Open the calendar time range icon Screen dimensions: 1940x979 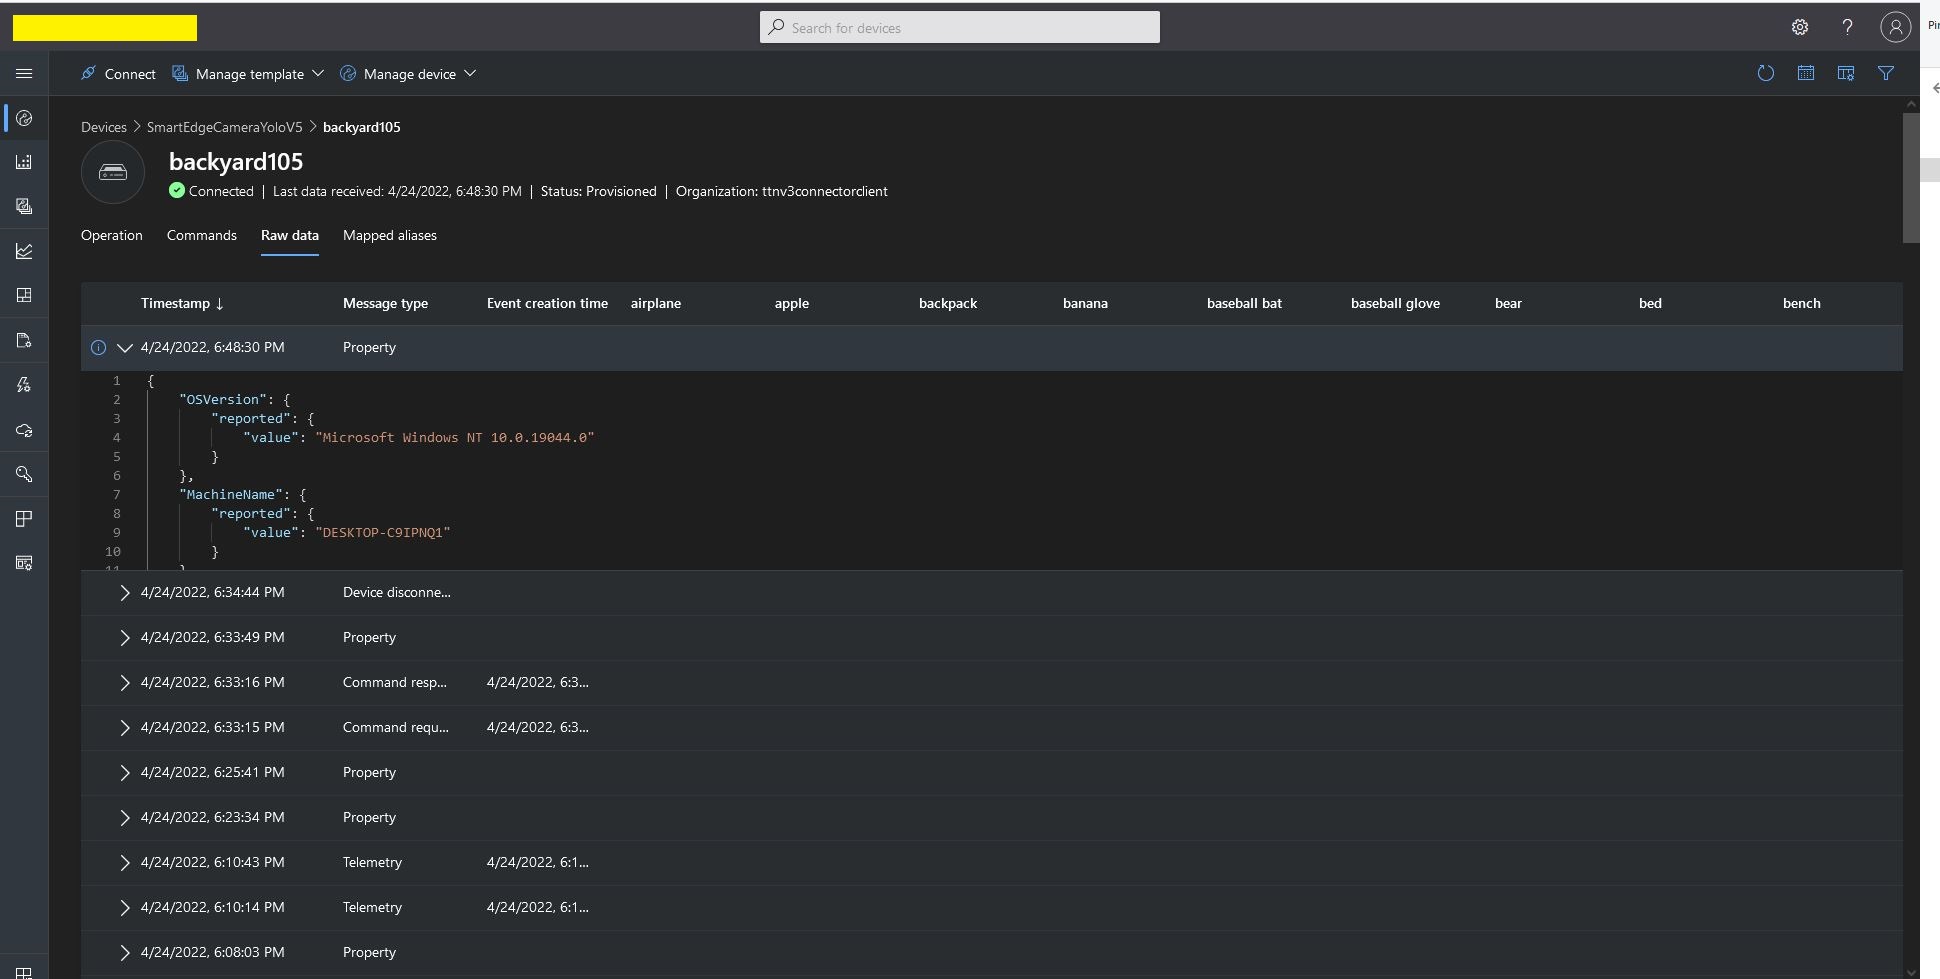[x=1805, y=73]
